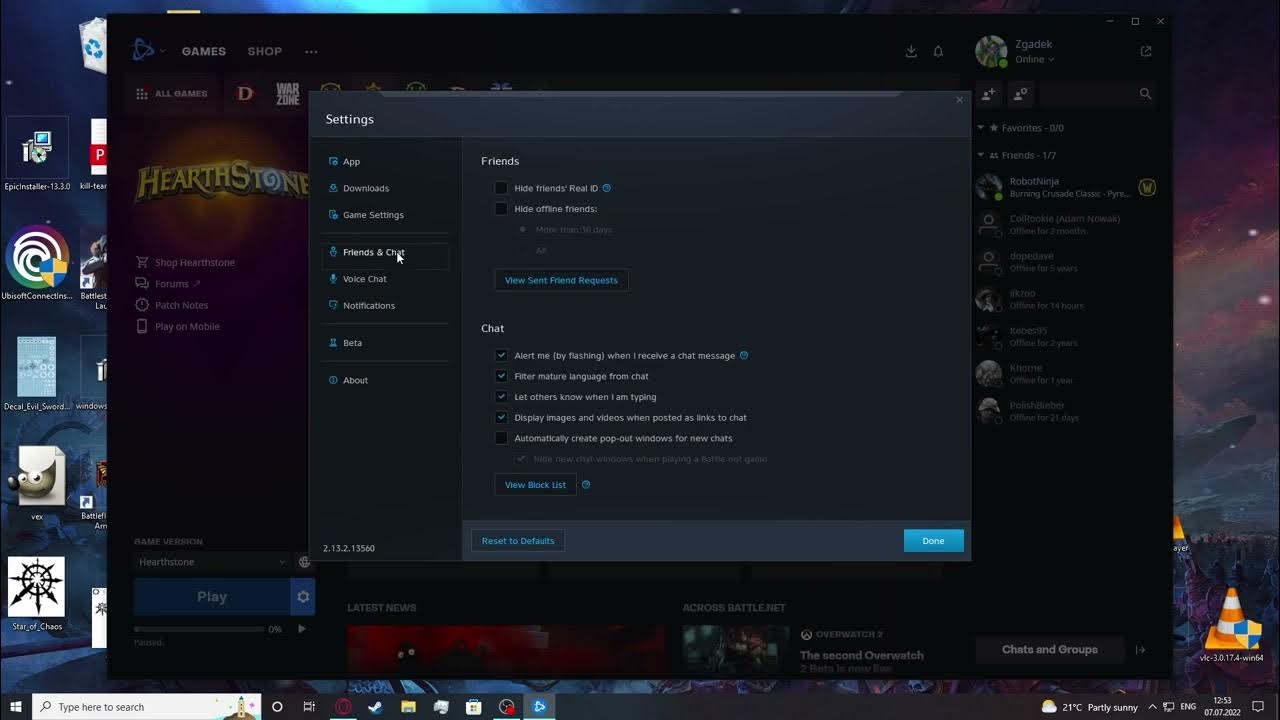Click the Done button
The image size is (1280, 720).
point(933,541)
